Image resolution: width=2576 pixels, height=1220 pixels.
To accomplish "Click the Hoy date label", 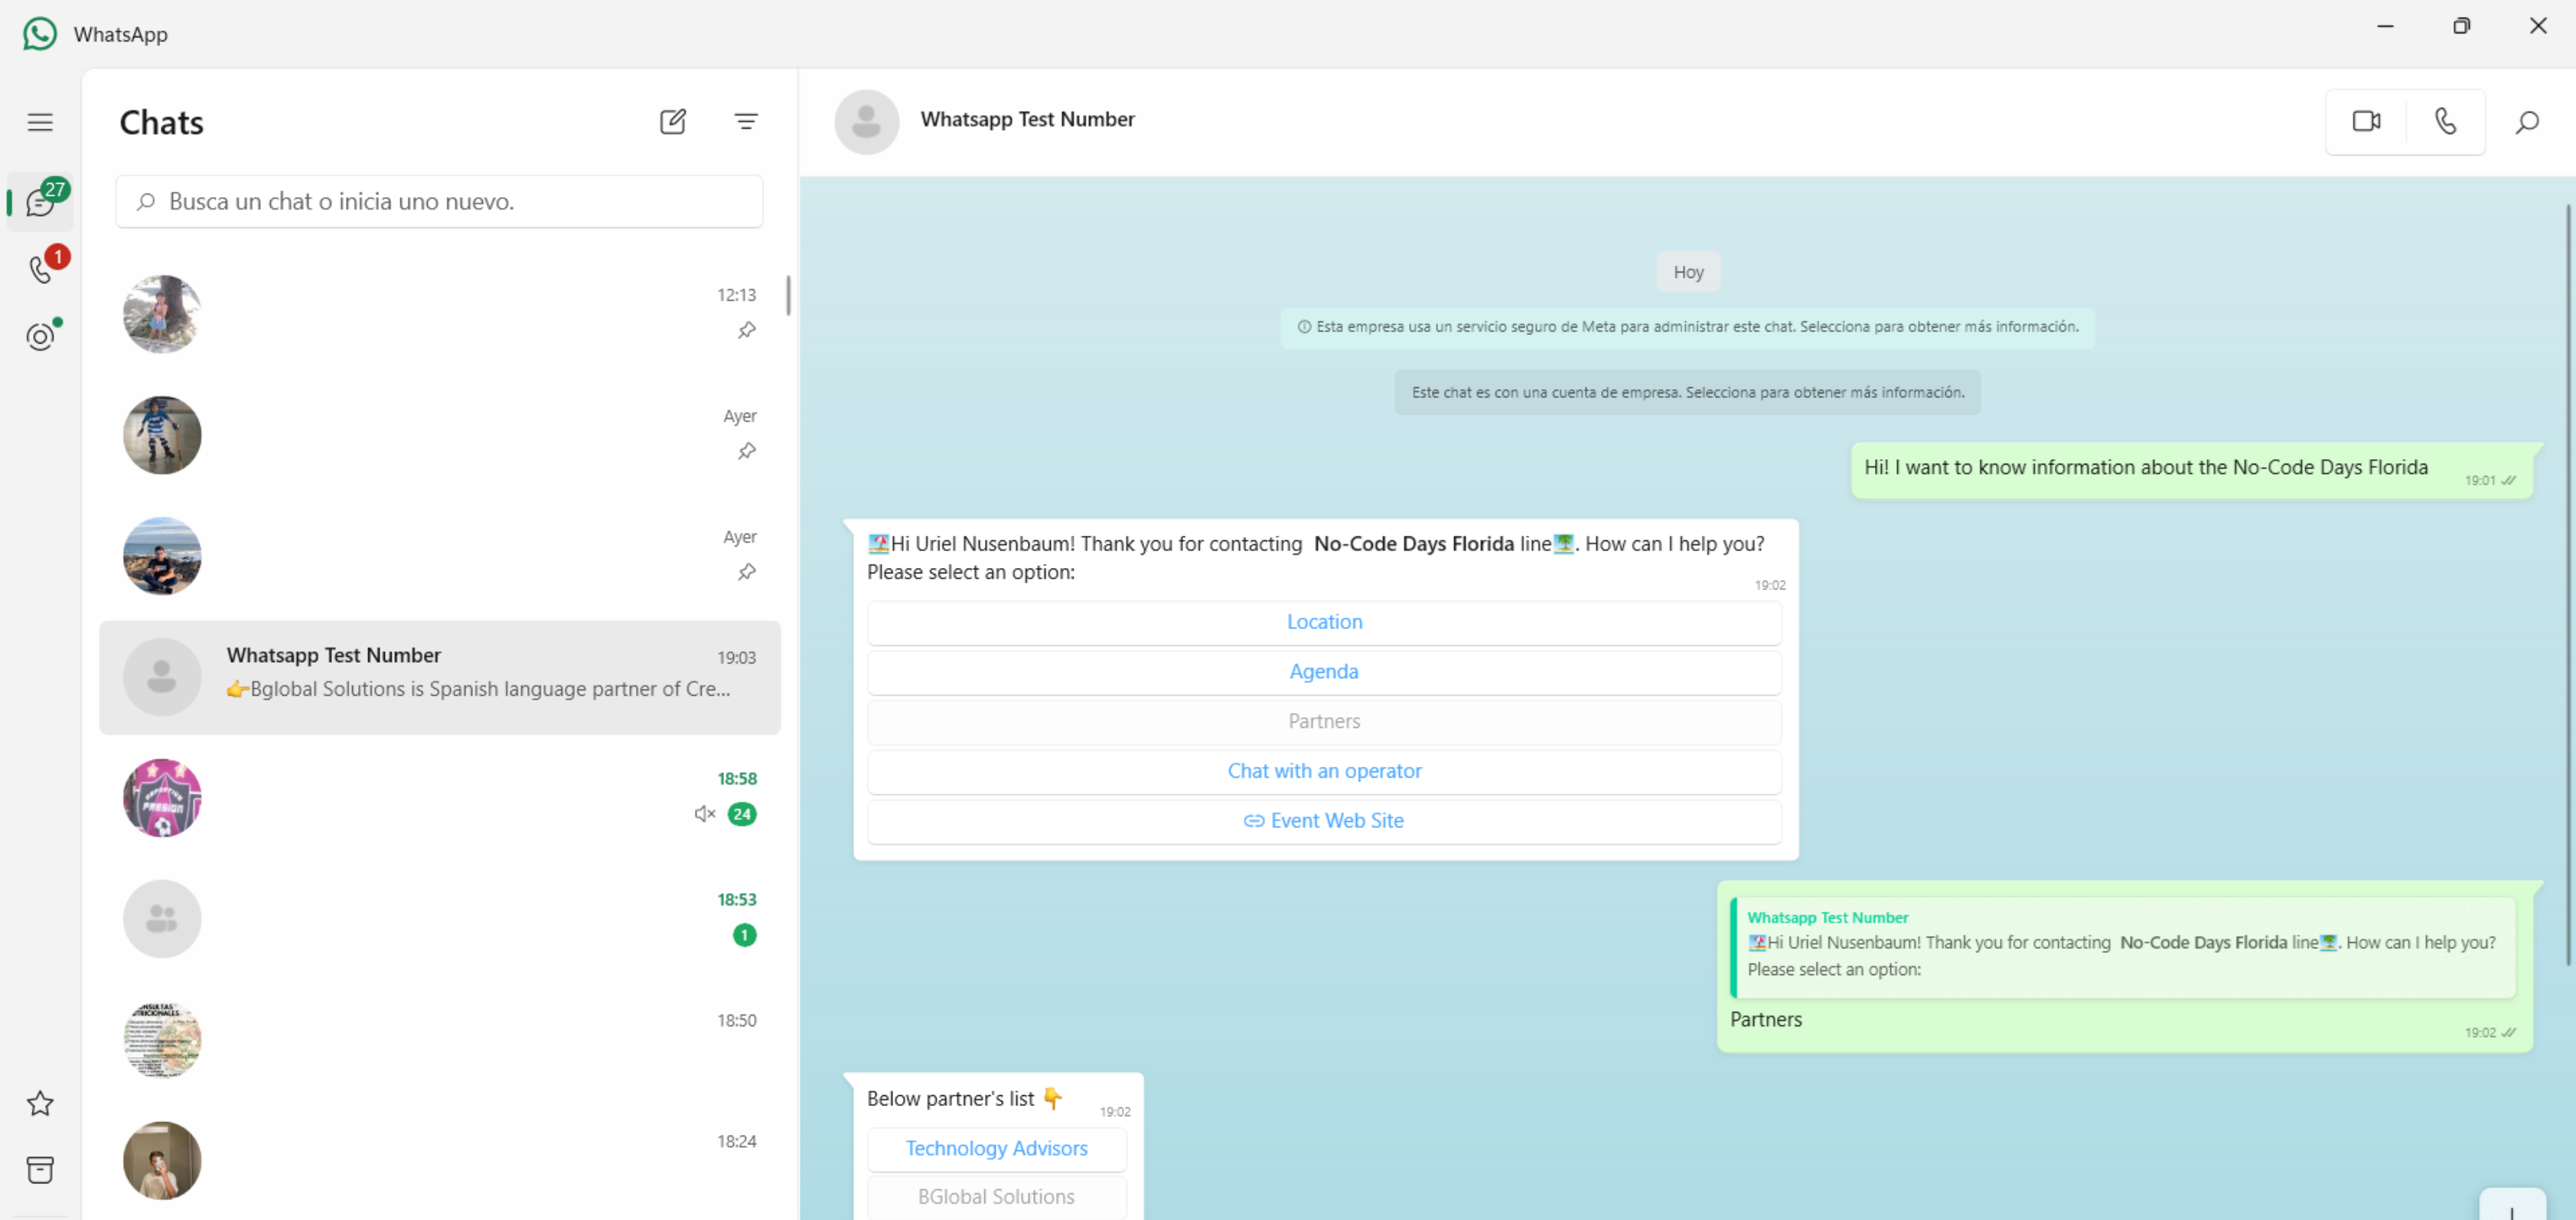I will coord(1688,272).
